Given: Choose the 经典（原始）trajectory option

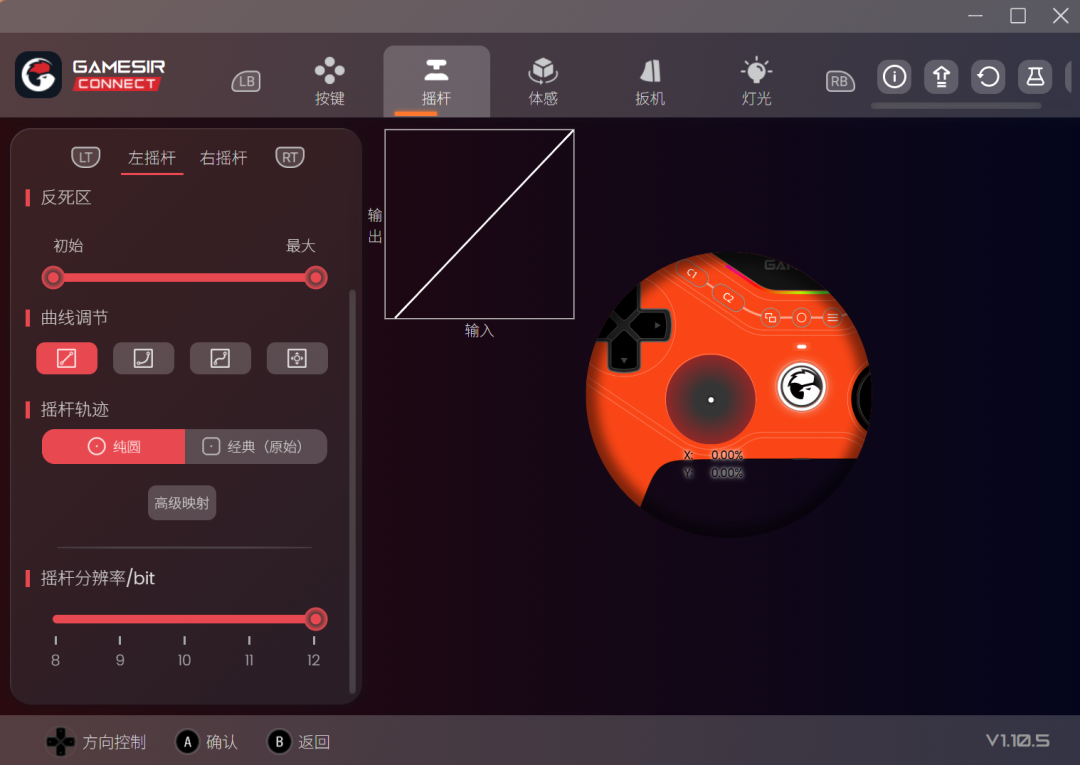Looking at the screenshot, I should click(x=256, y=446).
